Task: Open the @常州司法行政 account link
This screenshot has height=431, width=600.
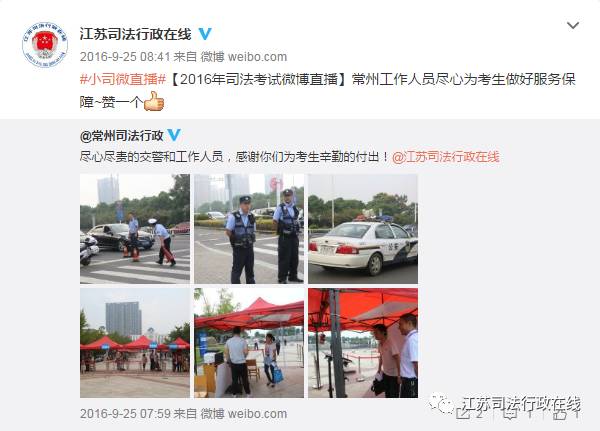Action: (122, 136)
